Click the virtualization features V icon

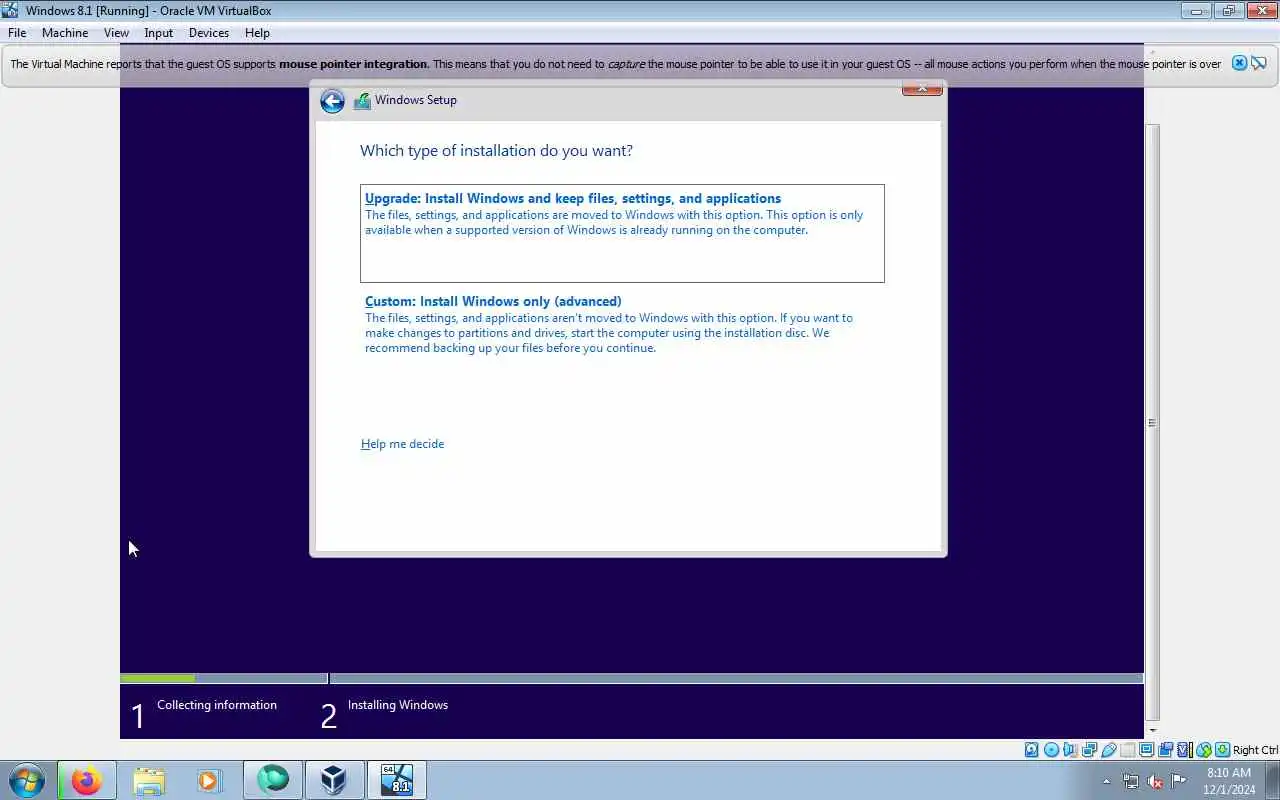(1184, 750)
